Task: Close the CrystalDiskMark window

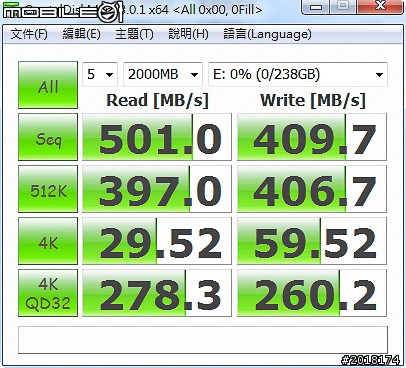Action: point(380,6)
